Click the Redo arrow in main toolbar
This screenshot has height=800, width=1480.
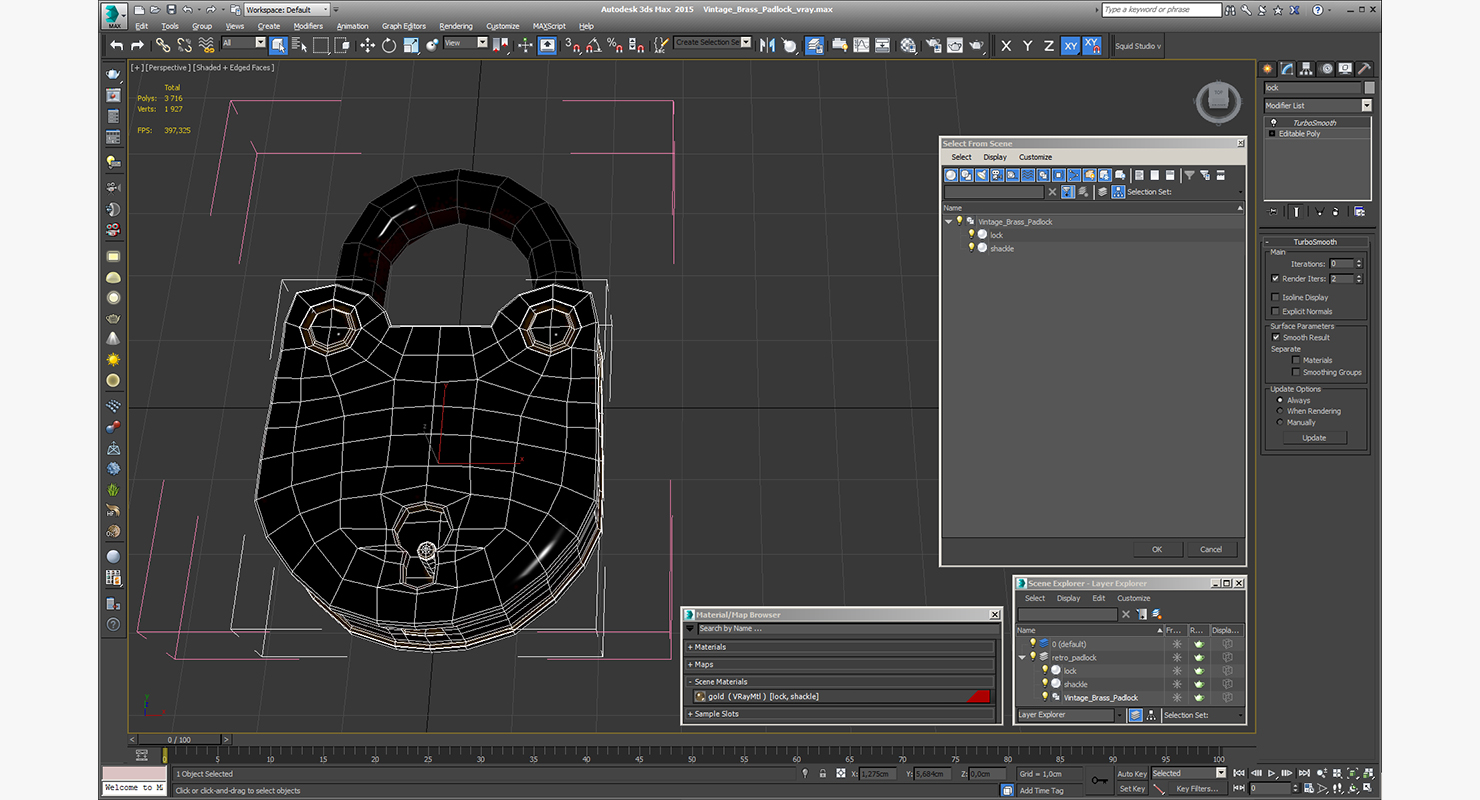[x=138, y=45]
